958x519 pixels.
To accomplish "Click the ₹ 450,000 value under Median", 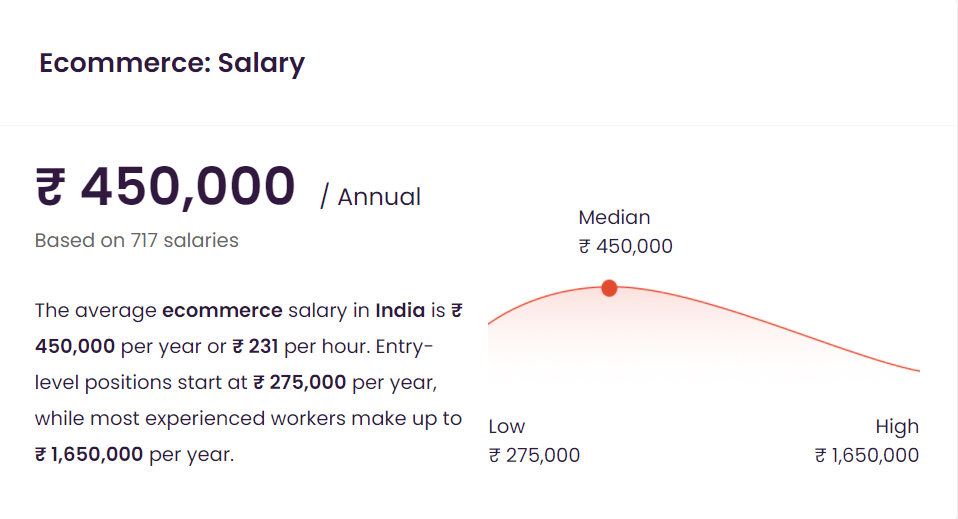I will (x=626, y=246).
